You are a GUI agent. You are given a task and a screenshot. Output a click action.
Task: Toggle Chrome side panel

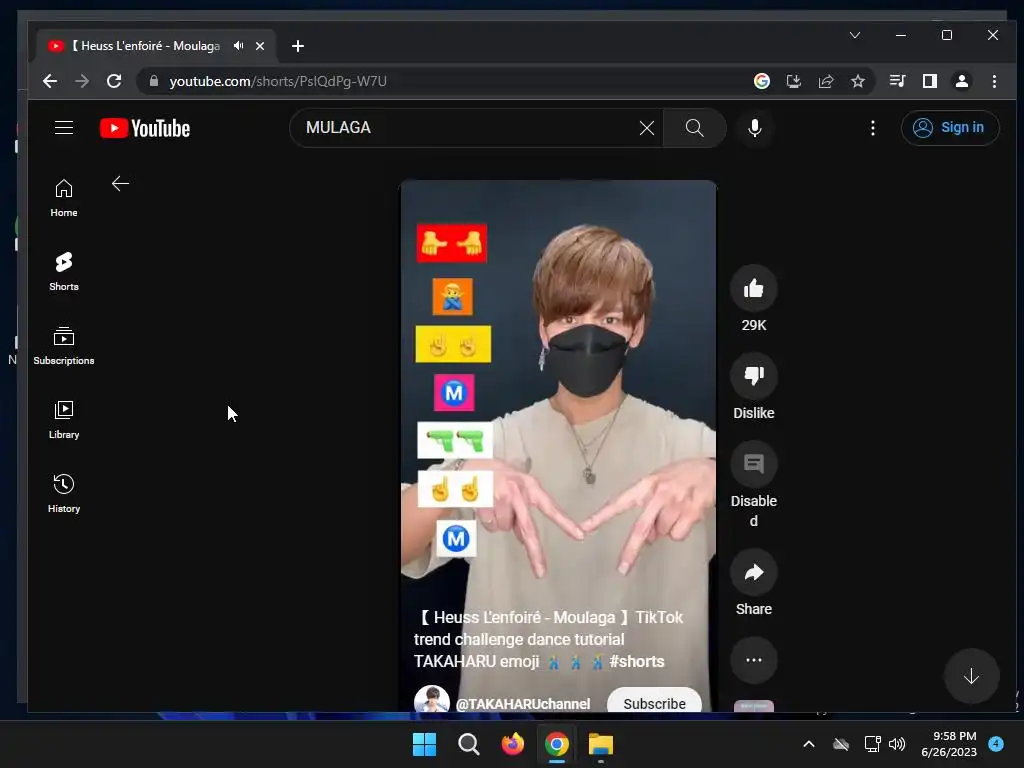(x=929, y=81)
